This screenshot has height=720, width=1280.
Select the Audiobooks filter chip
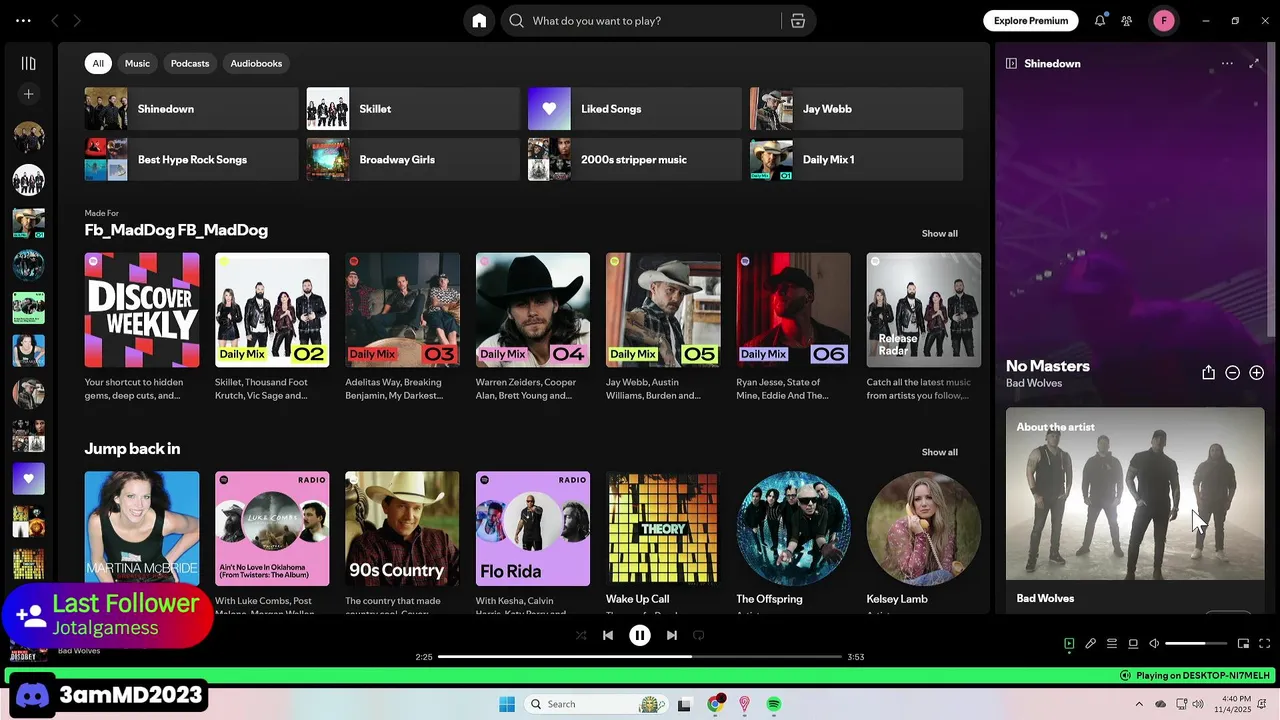point(256,63)
